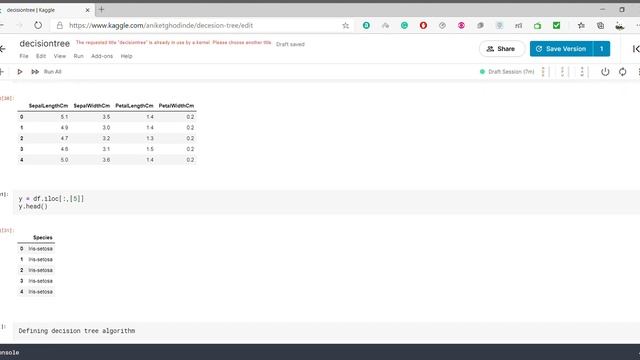Open browser favorites star list
The height and width of the screenshot is (360, 640).
point(581,25)
